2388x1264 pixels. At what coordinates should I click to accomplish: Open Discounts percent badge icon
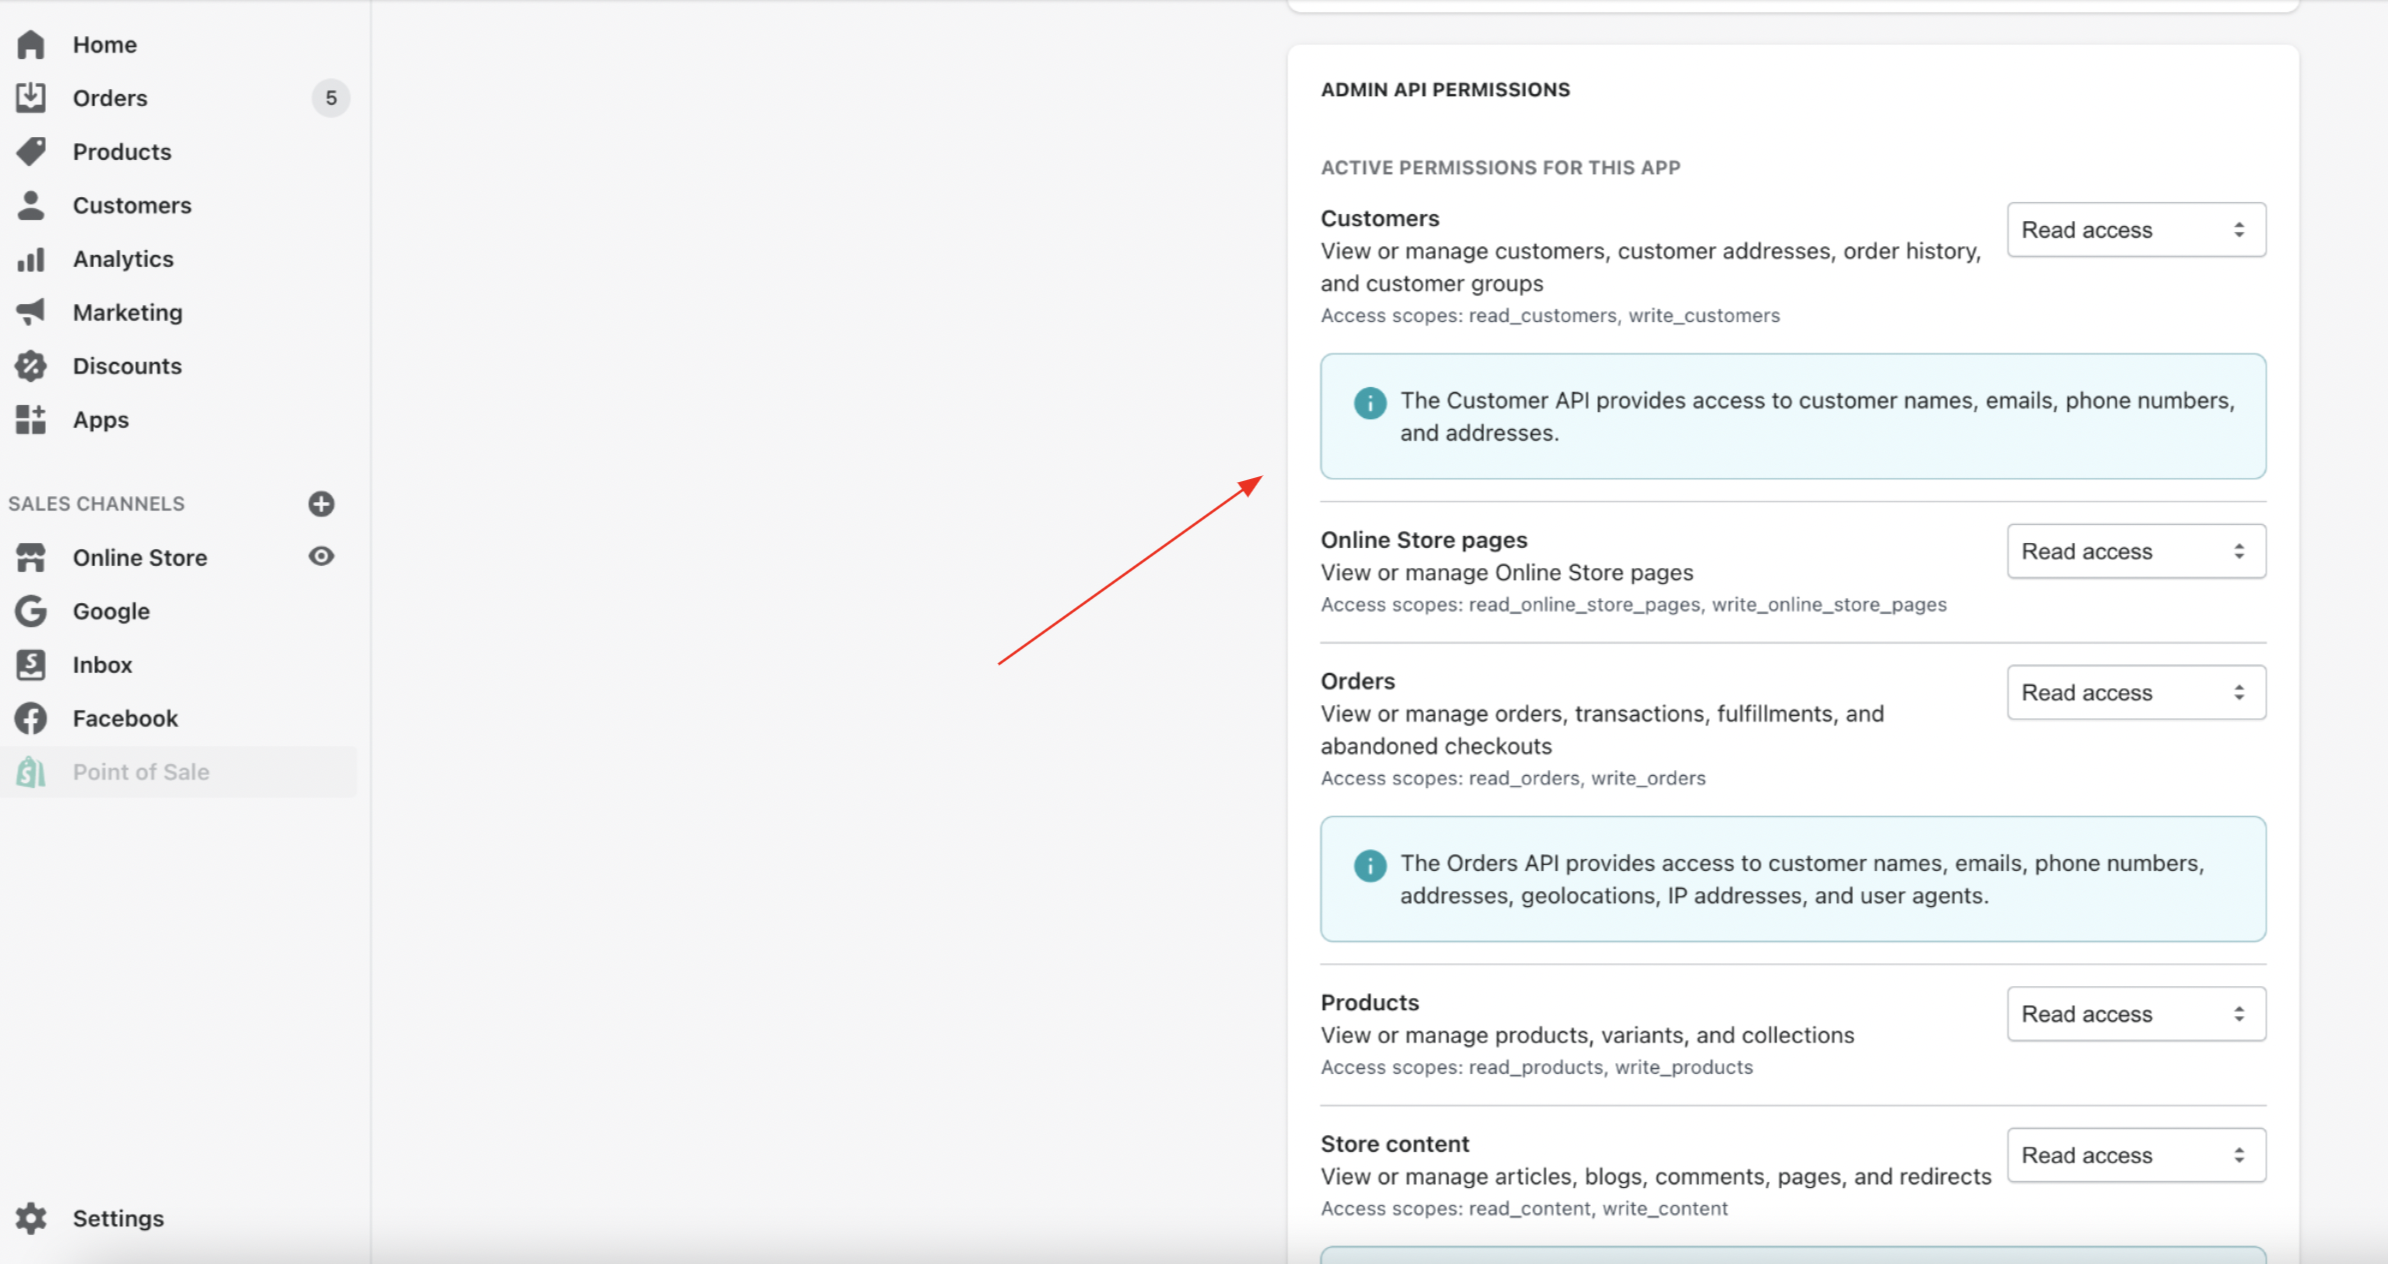point(31,366)
